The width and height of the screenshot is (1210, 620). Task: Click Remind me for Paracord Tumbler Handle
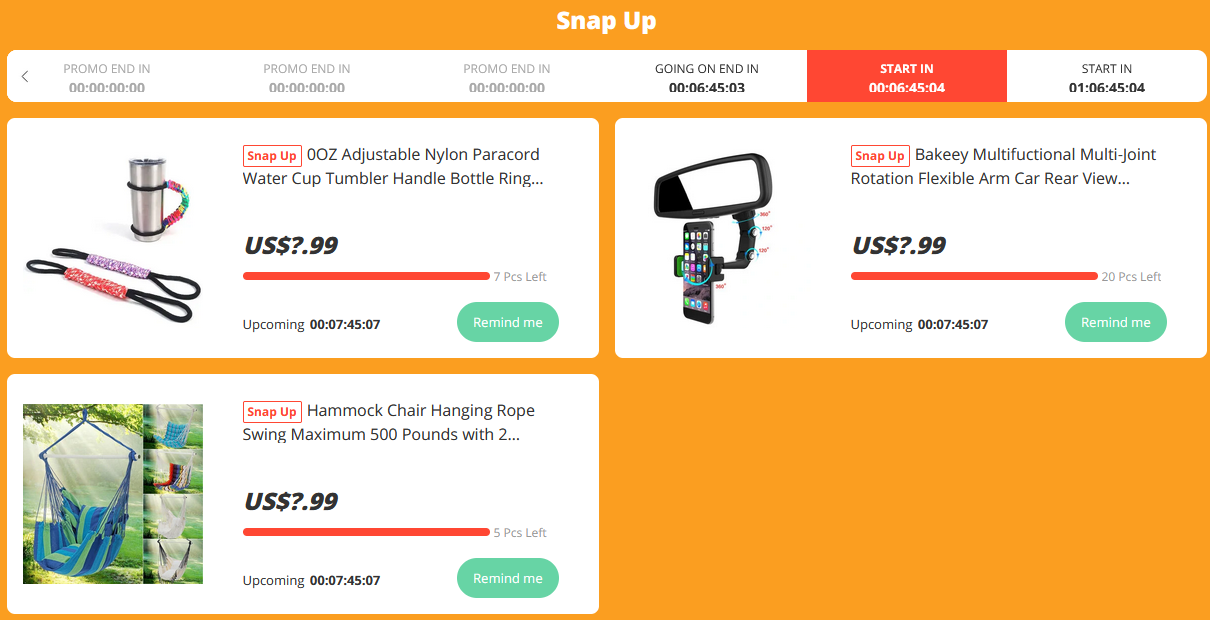tap(508, 322)
